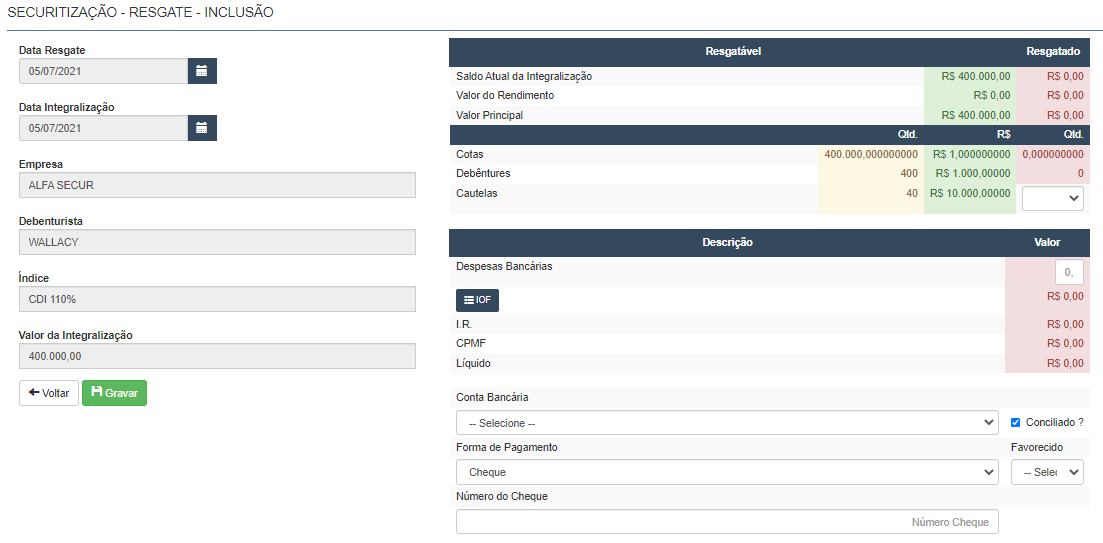Image resolution: width=1103 pixels, height=543 pixels.
Task: Click the Descrição table header
Action: tap(727, 242)
